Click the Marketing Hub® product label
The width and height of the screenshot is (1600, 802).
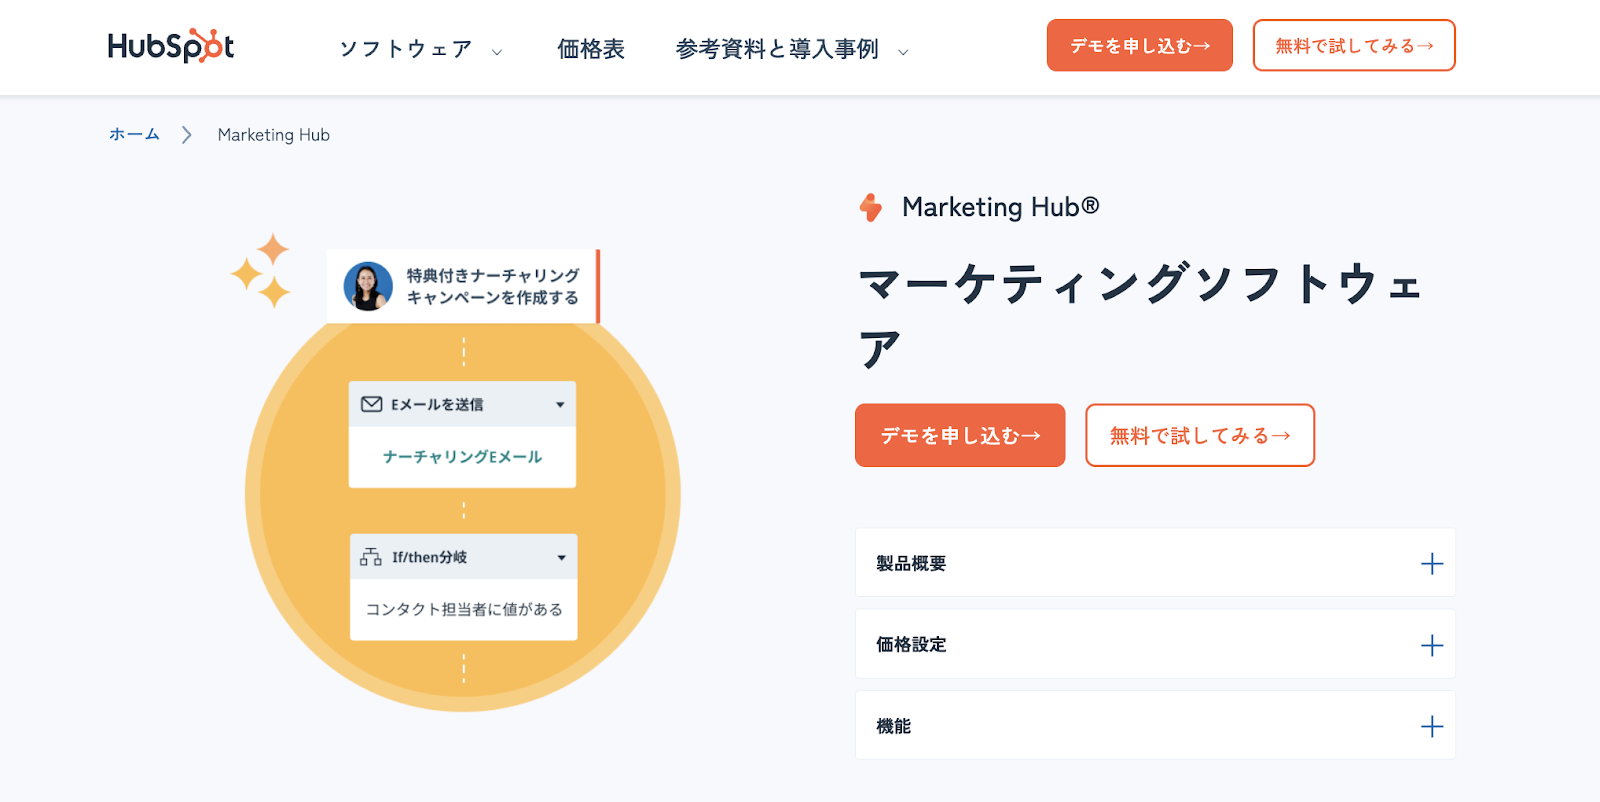(1000, 207)
